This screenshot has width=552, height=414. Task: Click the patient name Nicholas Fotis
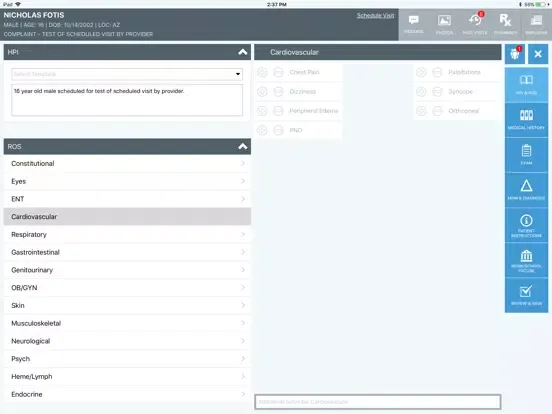pyautogui.click(x=34, y=15)
